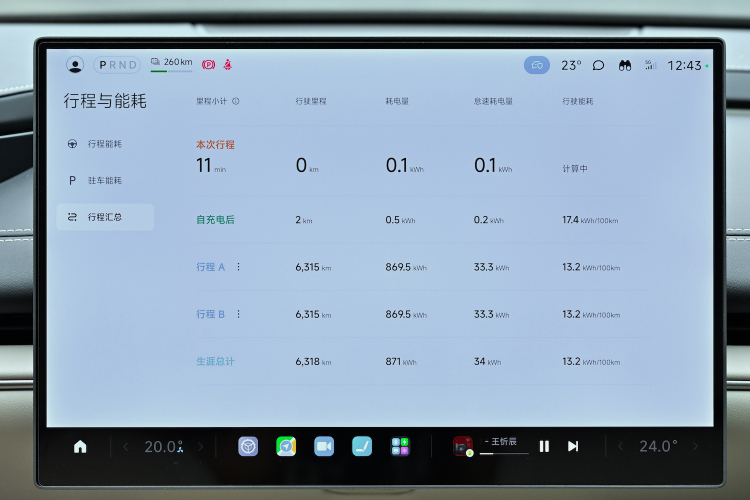
Task: Open the all-apps grid
Action: (400, 446)
